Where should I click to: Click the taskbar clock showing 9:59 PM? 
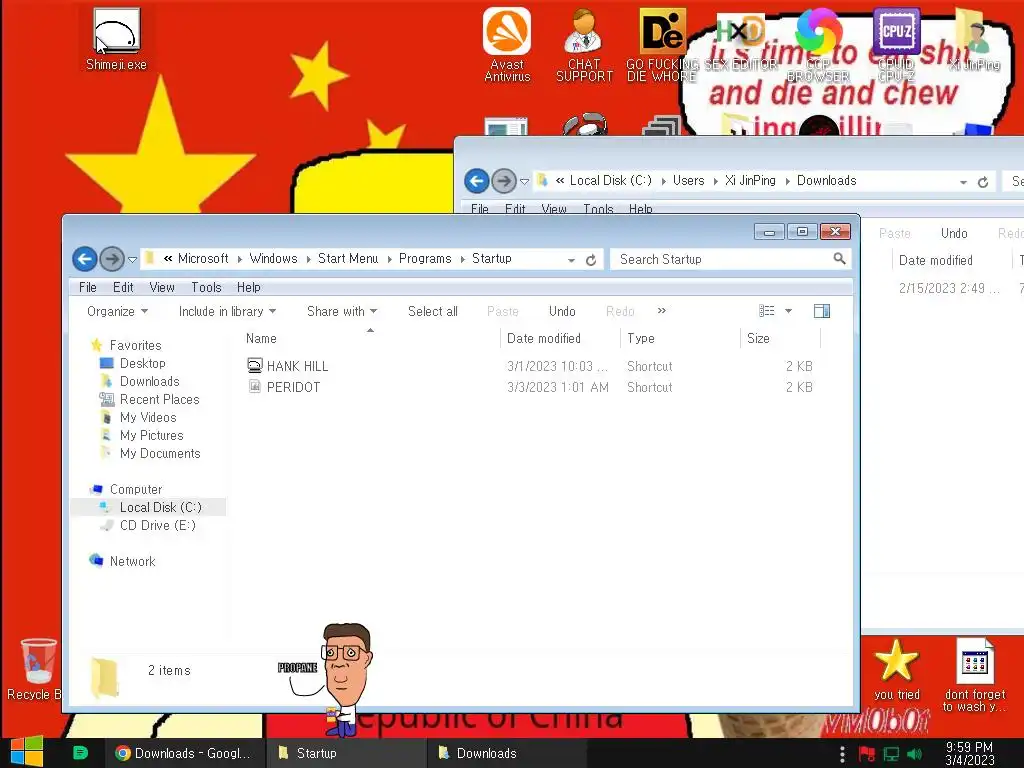[969, 754]
